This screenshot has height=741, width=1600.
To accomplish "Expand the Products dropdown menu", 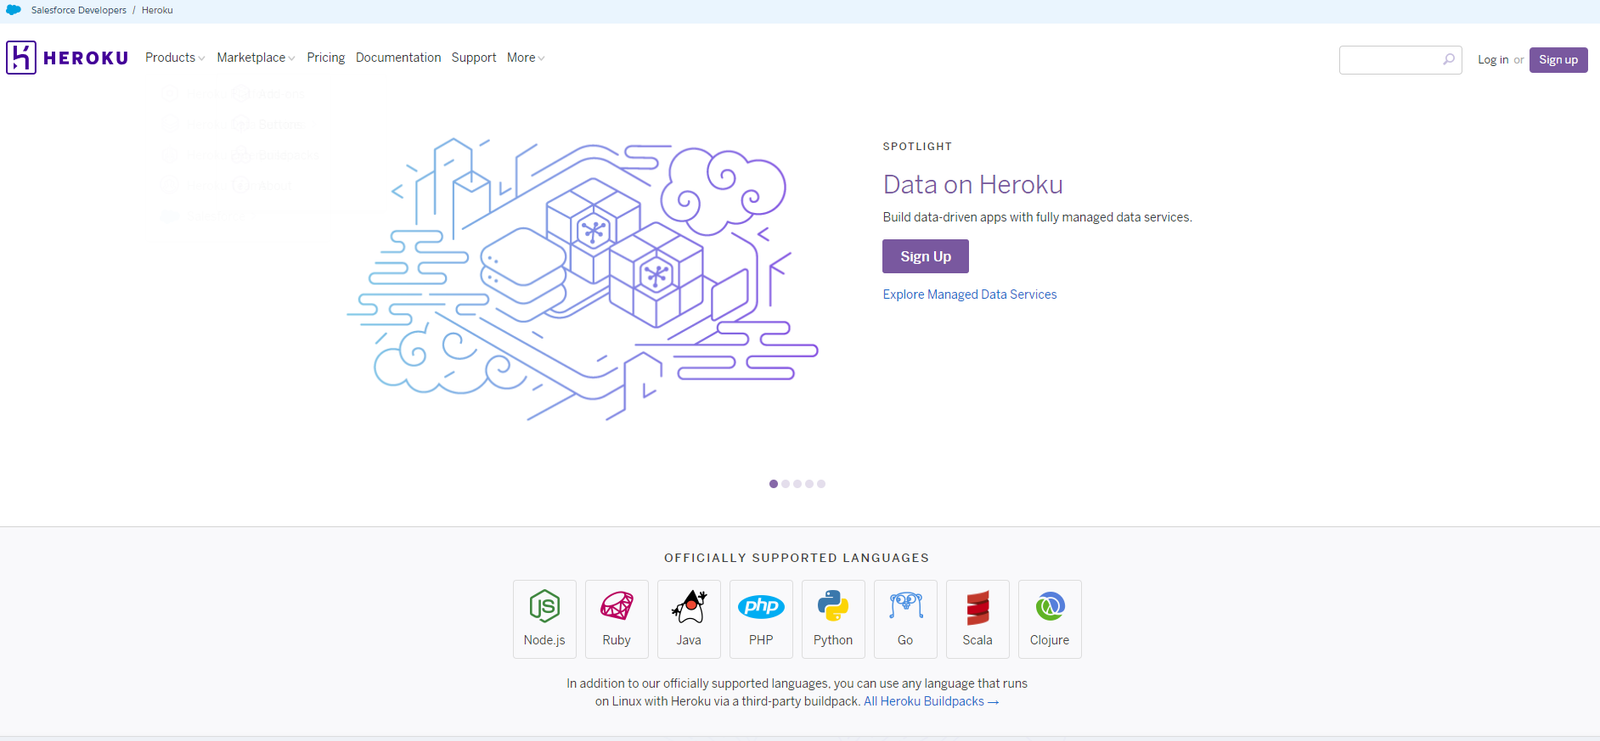I will click(174, 58).
